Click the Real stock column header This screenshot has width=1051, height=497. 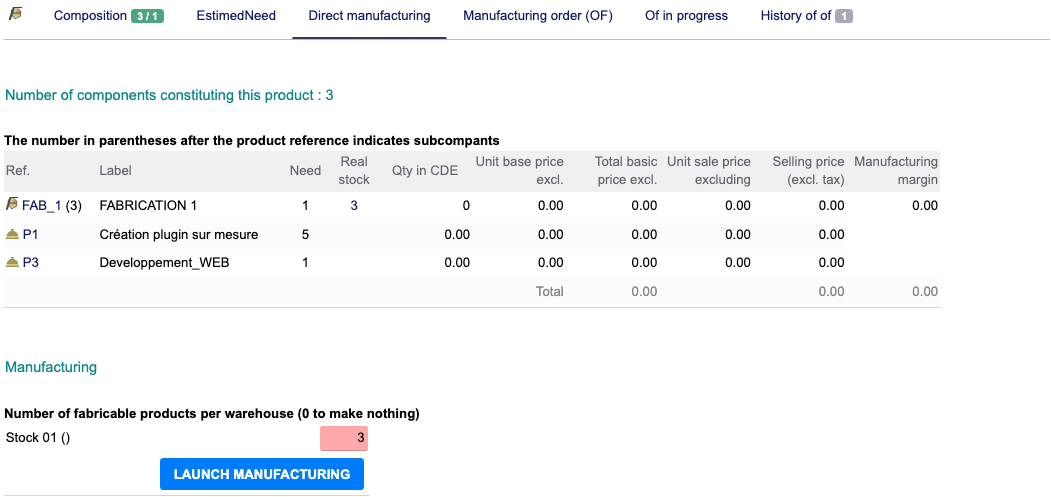click(353, 171)
